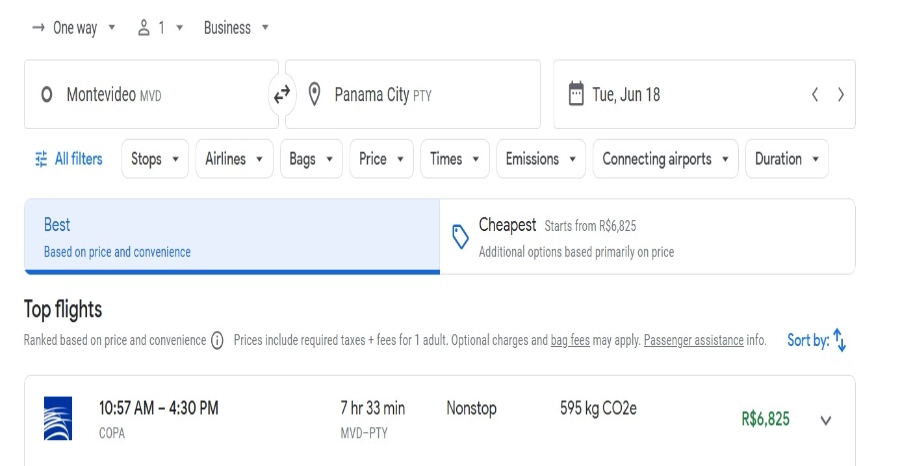Click the Cheapest price tag icon
Viewport: 900px width, 466px height.
click(461, 237)
